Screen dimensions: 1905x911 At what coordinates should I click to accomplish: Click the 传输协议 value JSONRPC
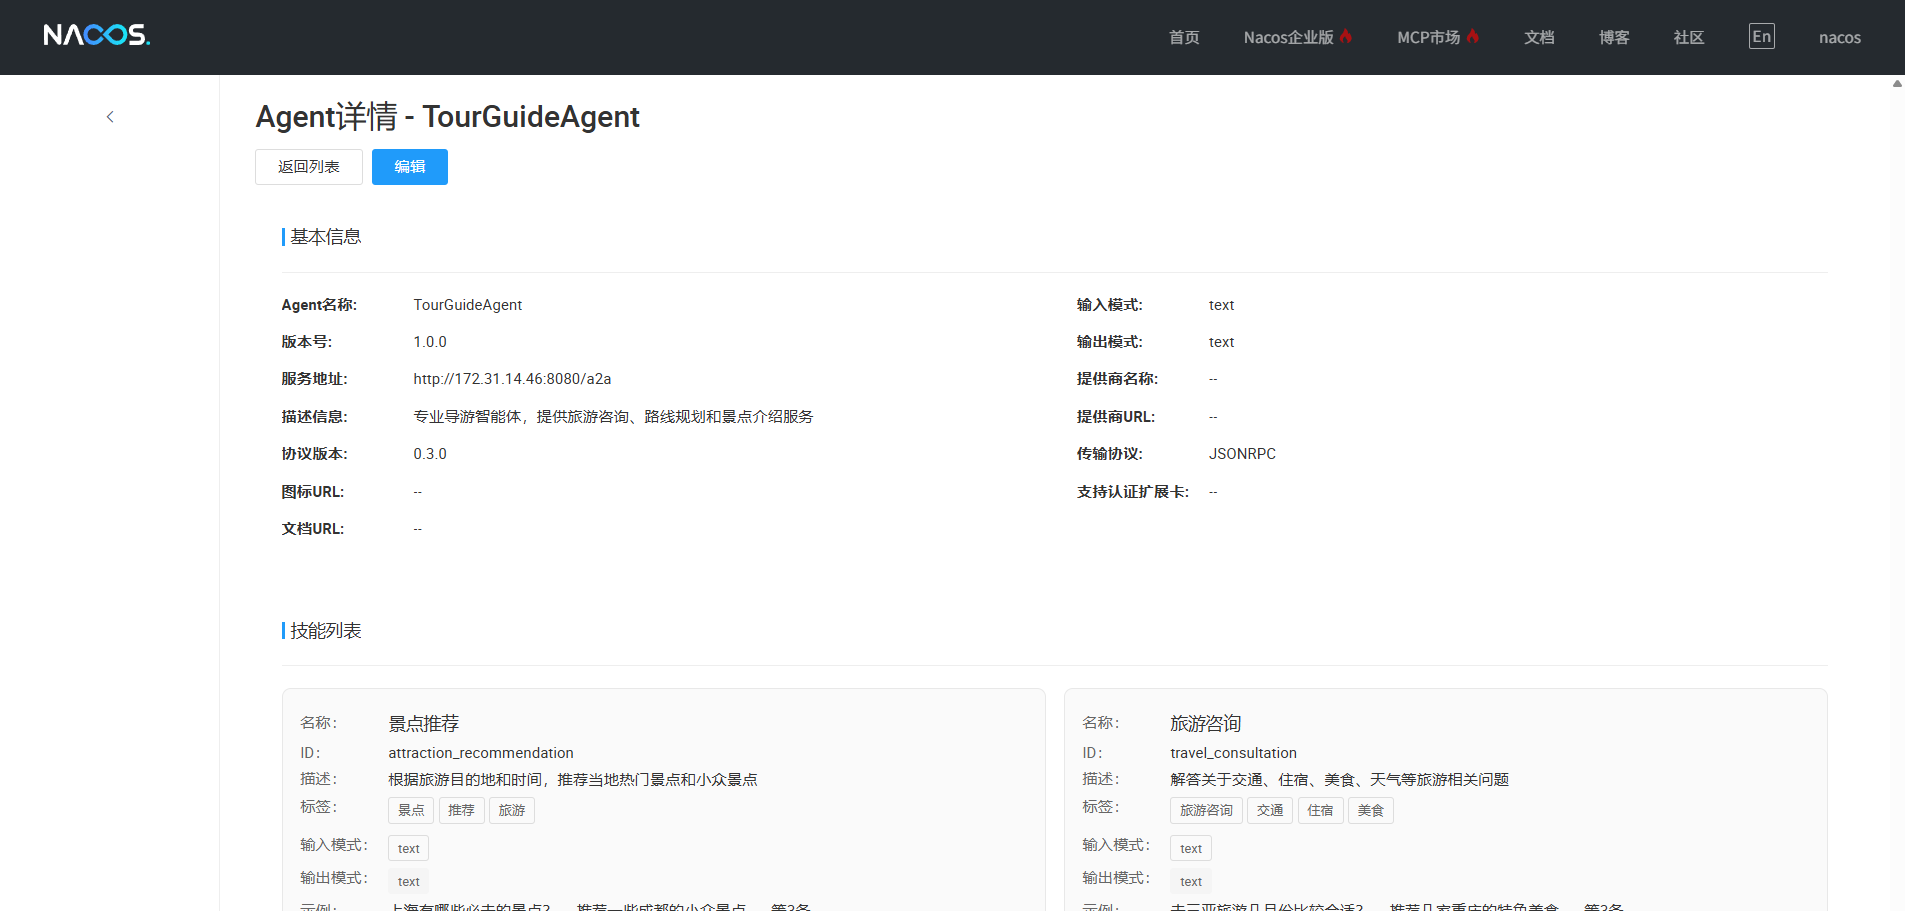[1242, 454]
